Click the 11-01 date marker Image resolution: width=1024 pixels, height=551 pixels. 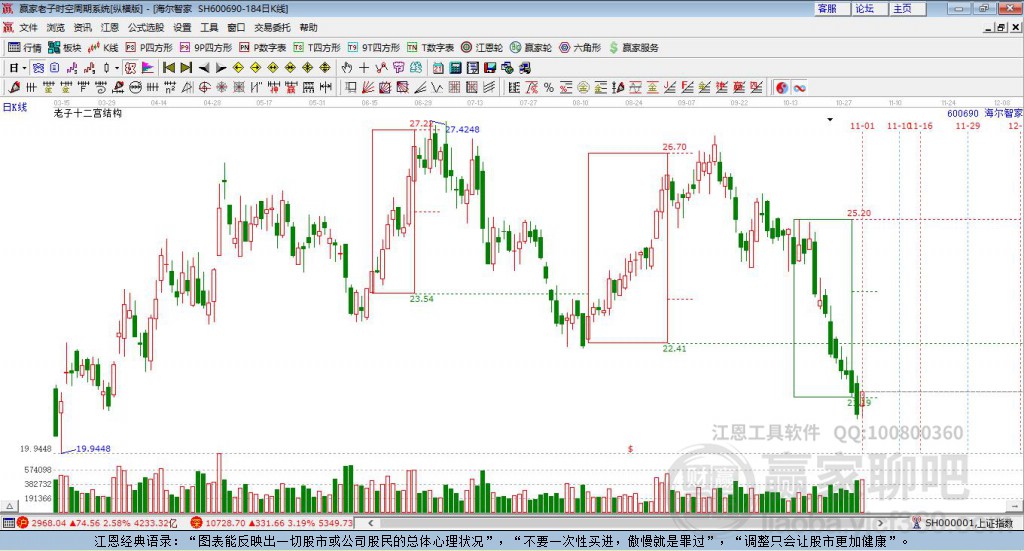coord(862,125)
